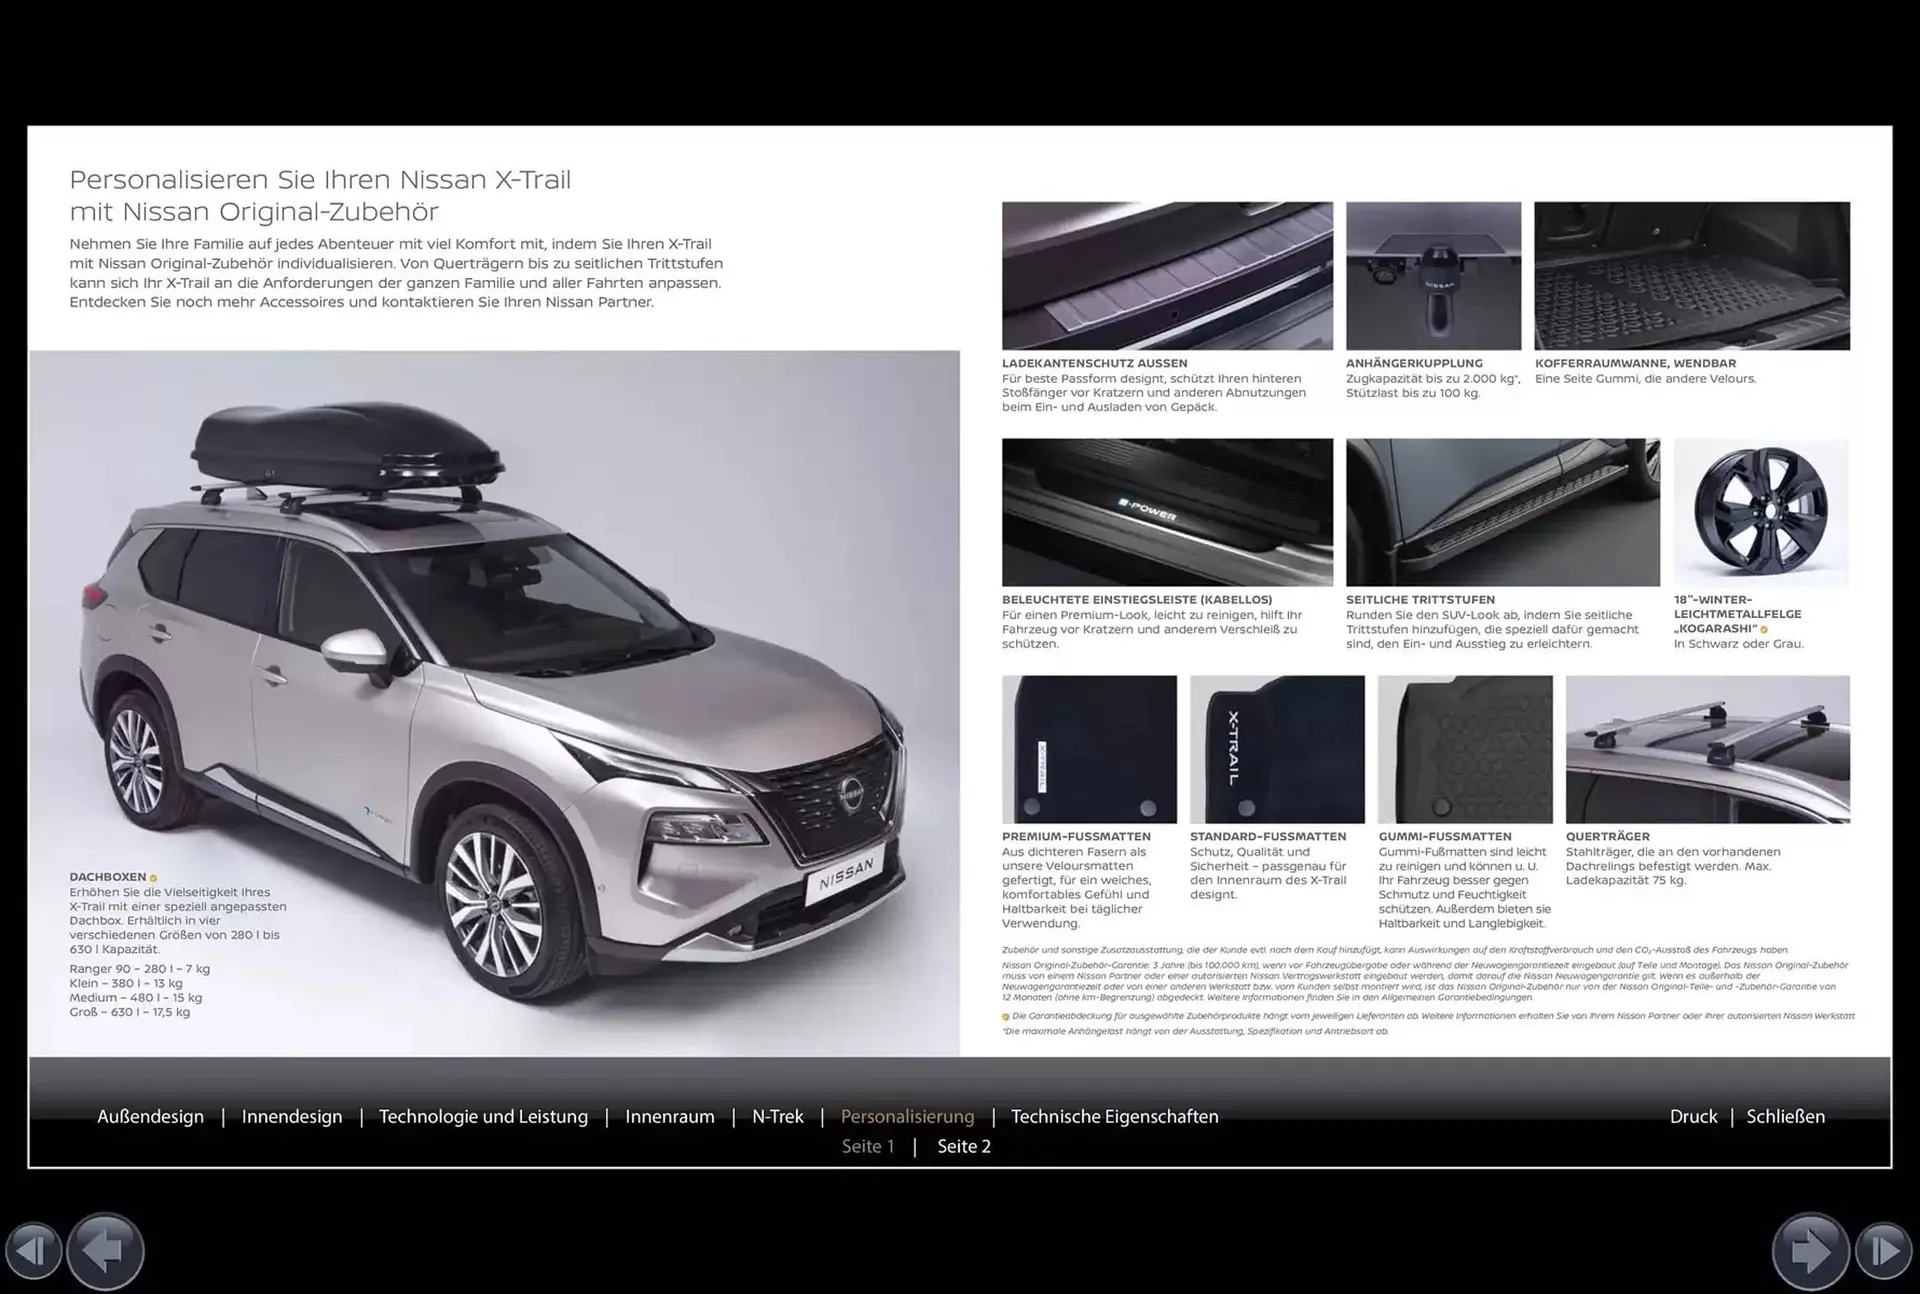Go to previous page with left arrow
This screenshot has width=1920, height=1294.
pyautogui.click(x=105, y=1251)
